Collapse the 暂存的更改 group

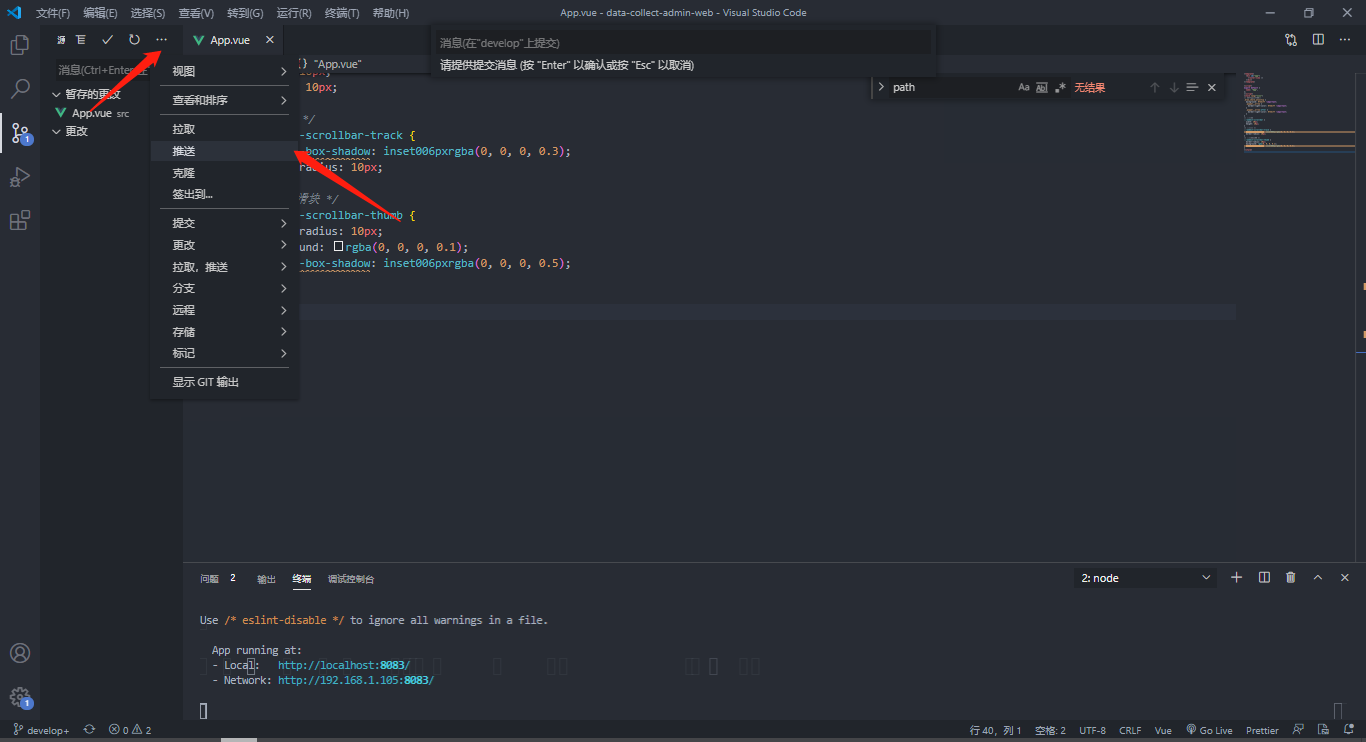[57, 94]
